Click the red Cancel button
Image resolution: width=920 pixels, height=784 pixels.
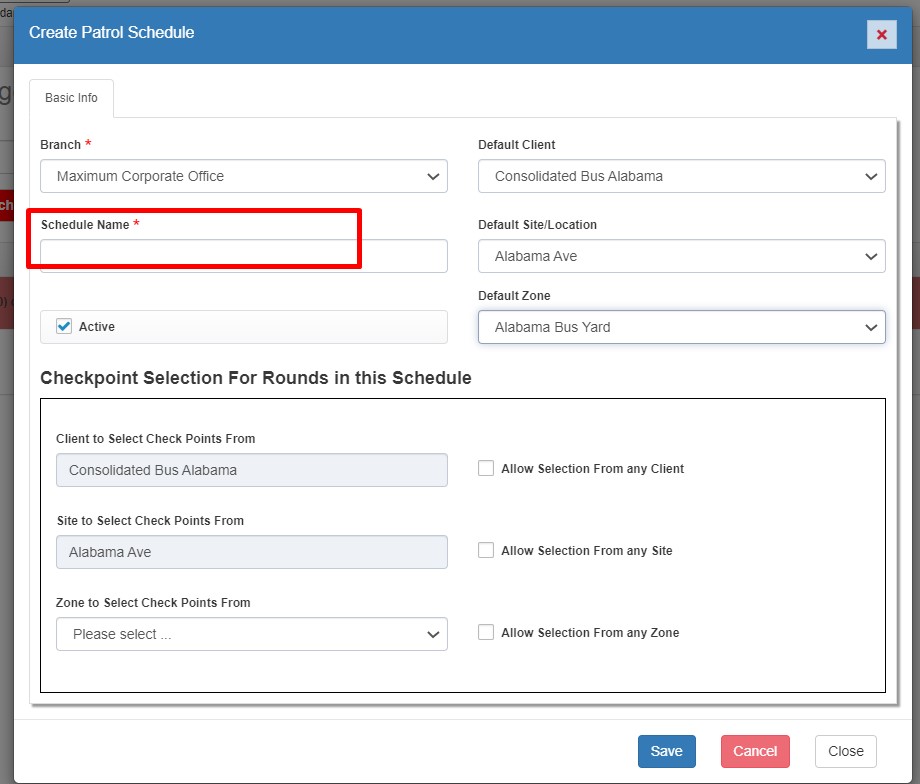755,751
